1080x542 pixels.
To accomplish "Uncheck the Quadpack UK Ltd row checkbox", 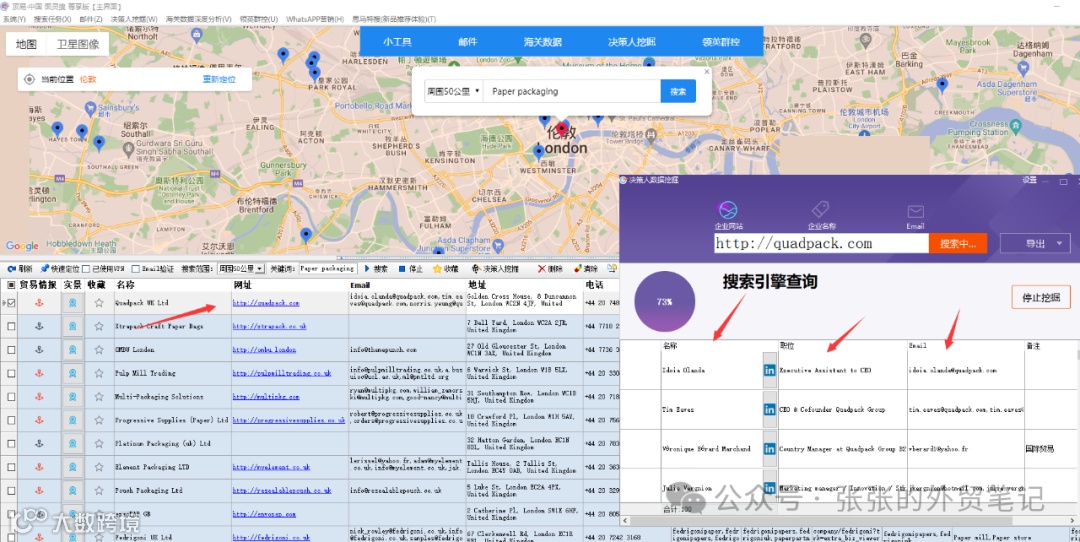I will point(12,303).
